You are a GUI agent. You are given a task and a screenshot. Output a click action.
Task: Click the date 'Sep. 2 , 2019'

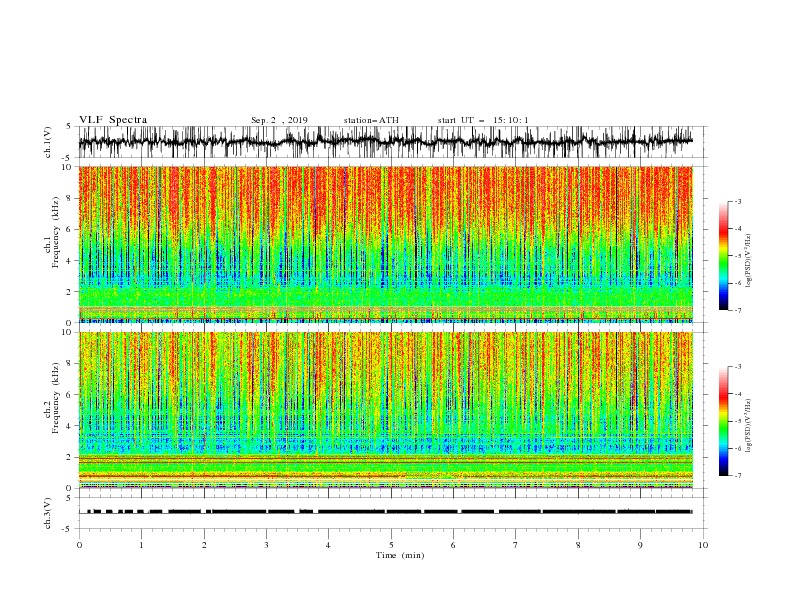(279, 120)
